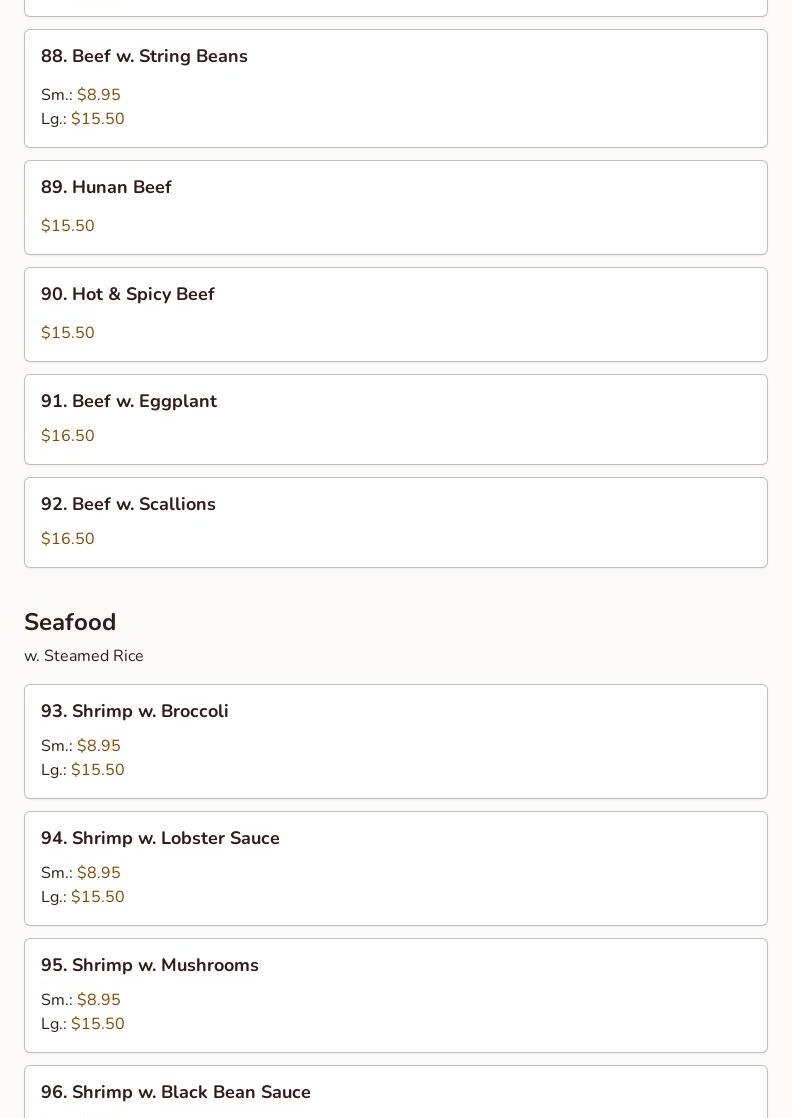
Task: Click the Hot & Spicy Beef price
Action: (68, 333)
